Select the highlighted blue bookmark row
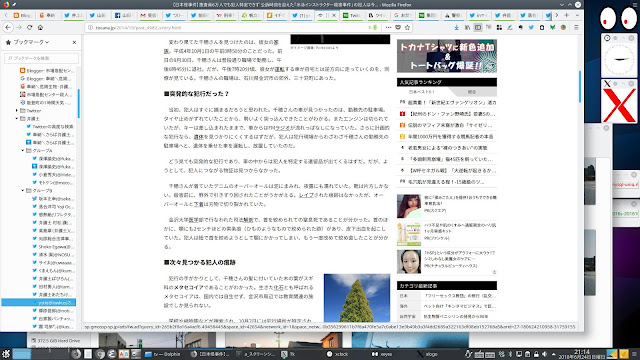Viewport: 640px width, 360px height. pos(38,302)
